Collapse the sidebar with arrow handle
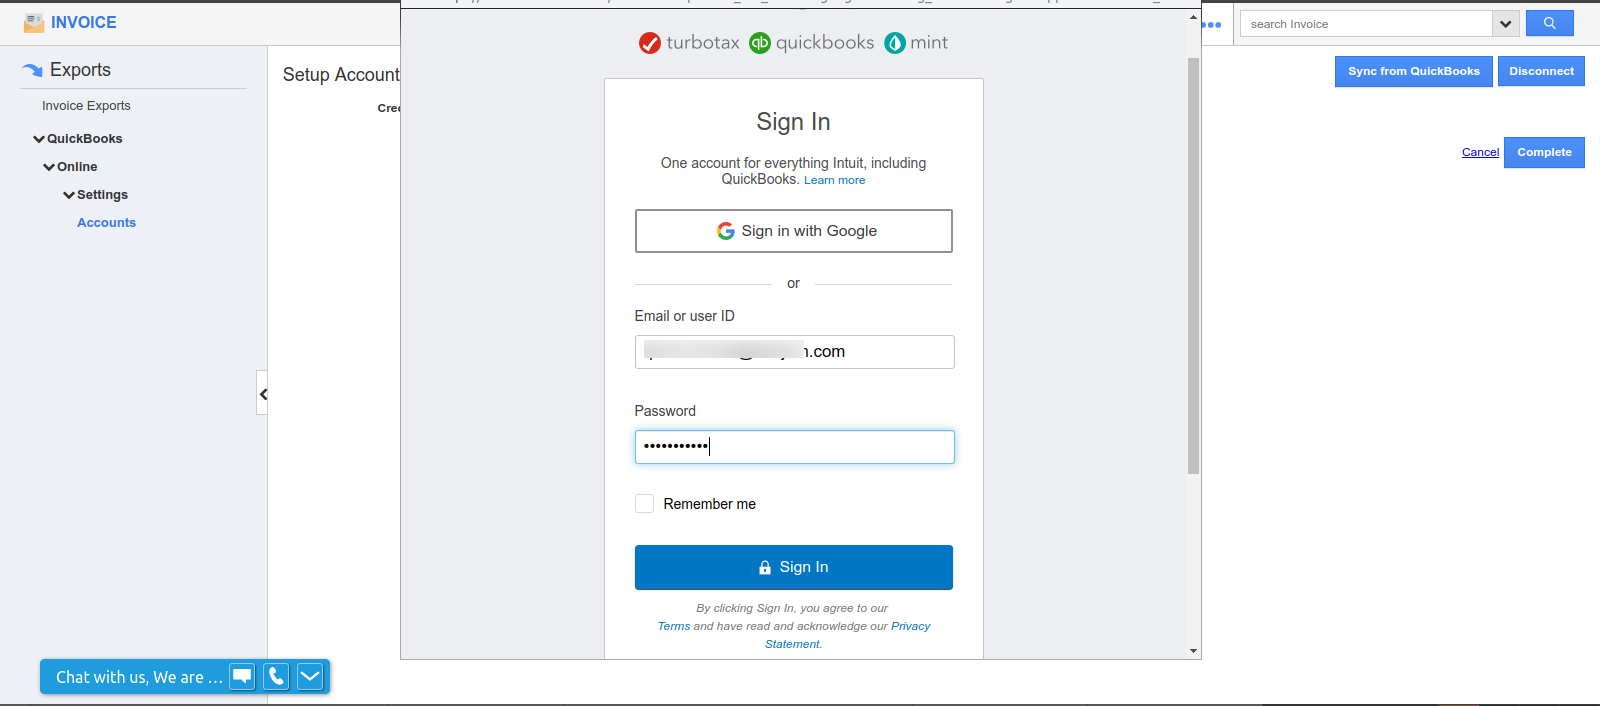This screenshot has height=706, width=1600. pyautogui.click(x=262, y=393)
